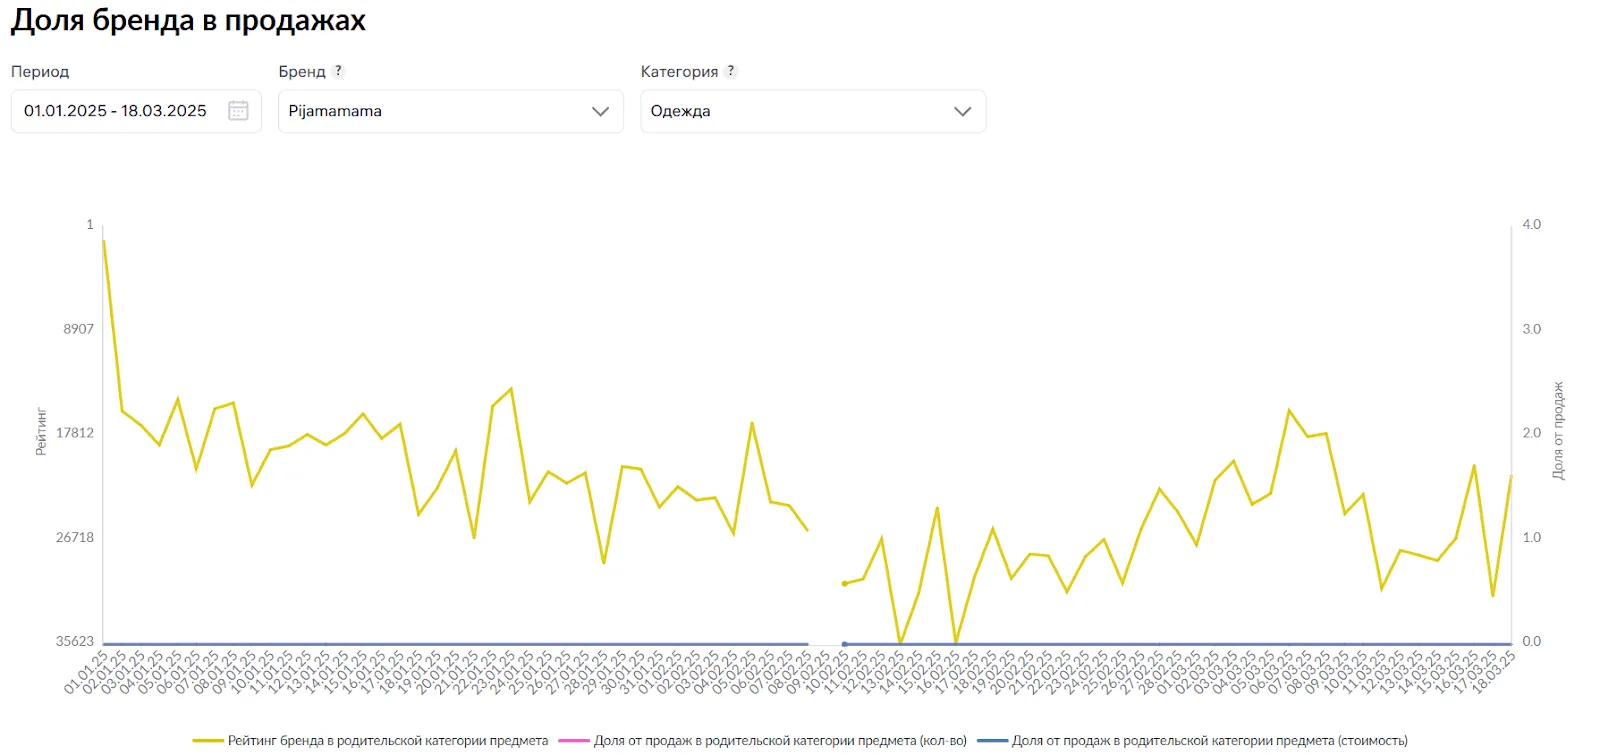
Task: Click the blue dot marker on share line
Action: 845,645
